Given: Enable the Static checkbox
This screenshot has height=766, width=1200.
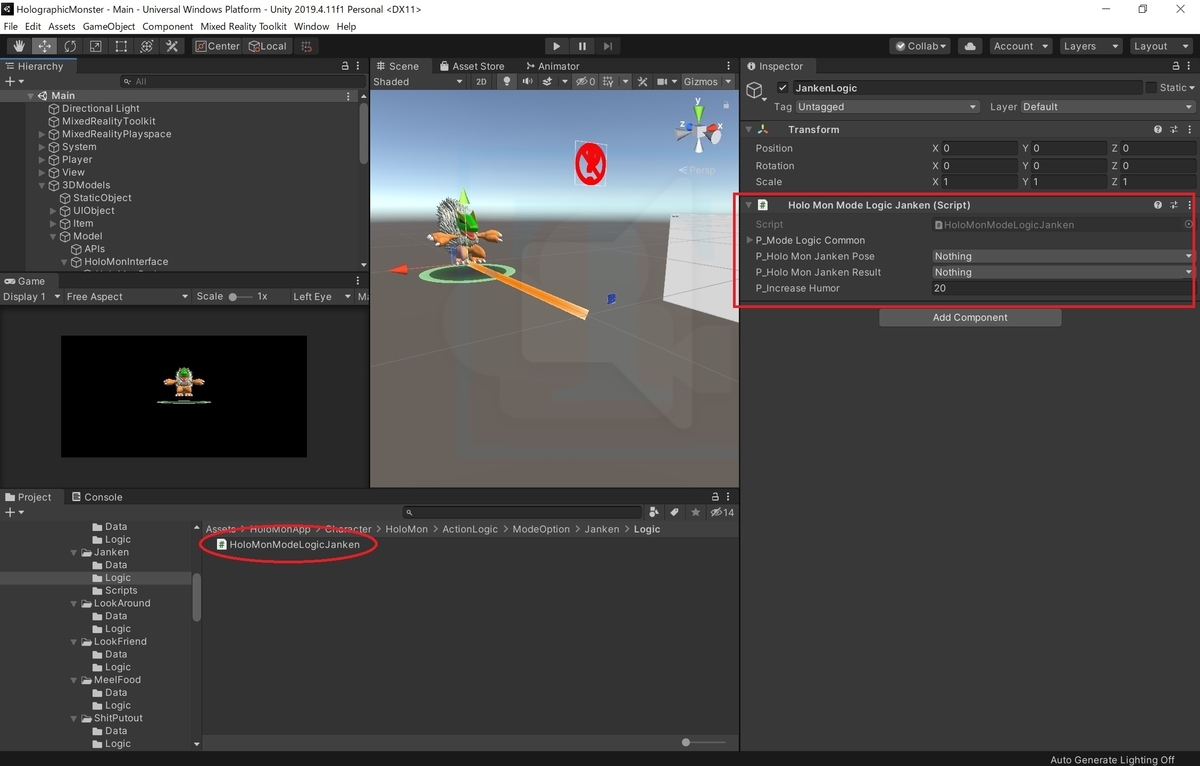Looking at the screenshot, I should [1151, 88].
